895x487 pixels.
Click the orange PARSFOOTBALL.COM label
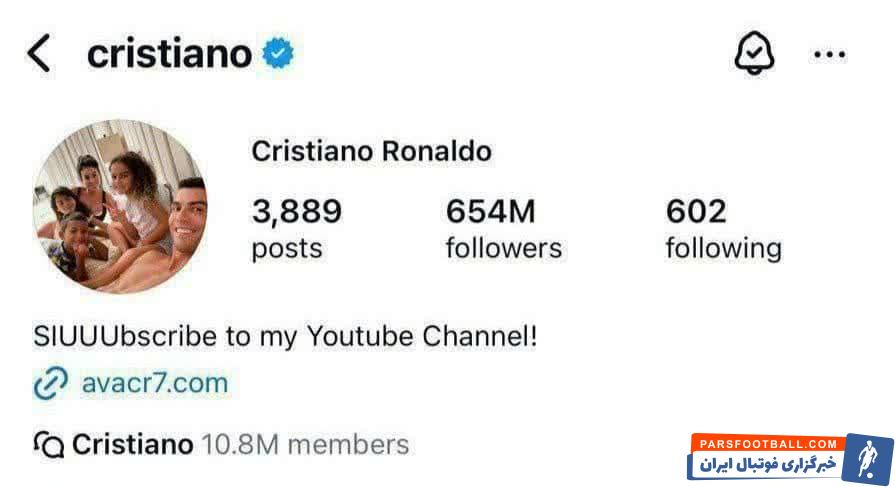[766, 442]
